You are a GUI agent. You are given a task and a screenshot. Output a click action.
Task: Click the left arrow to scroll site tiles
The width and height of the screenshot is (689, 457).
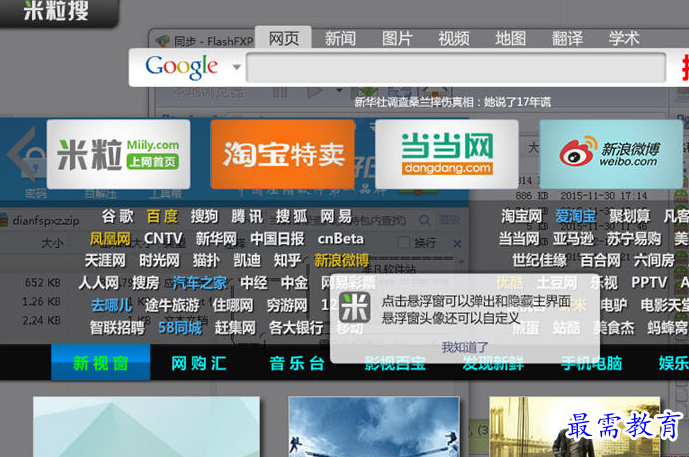point(21,154)
